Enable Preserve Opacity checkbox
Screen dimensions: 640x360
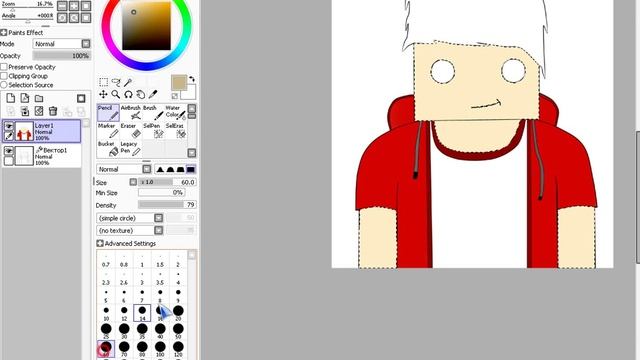(4, 67)
